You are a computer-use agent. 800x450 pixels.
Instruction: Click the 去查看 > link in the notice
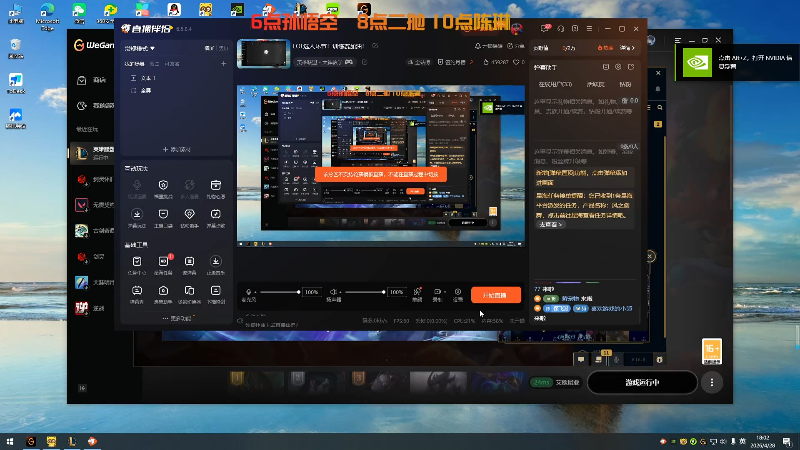pyautogui.click(x=551, y=224)
